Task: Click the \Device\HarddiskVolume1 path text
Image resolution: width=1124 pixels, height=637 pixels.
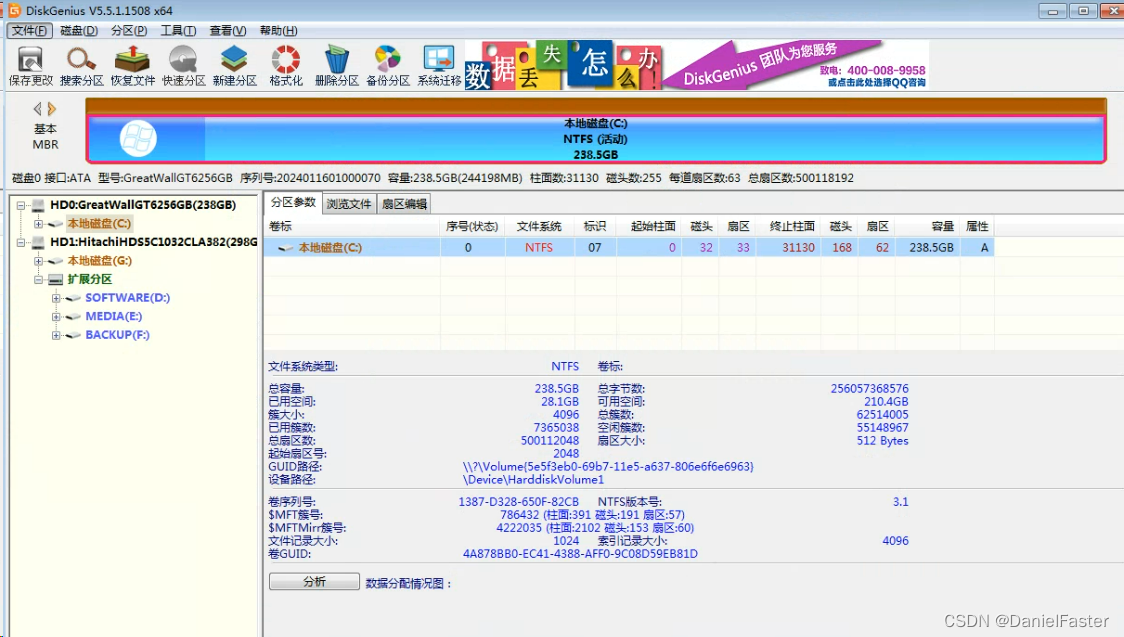Action: [x=533, y=479]
